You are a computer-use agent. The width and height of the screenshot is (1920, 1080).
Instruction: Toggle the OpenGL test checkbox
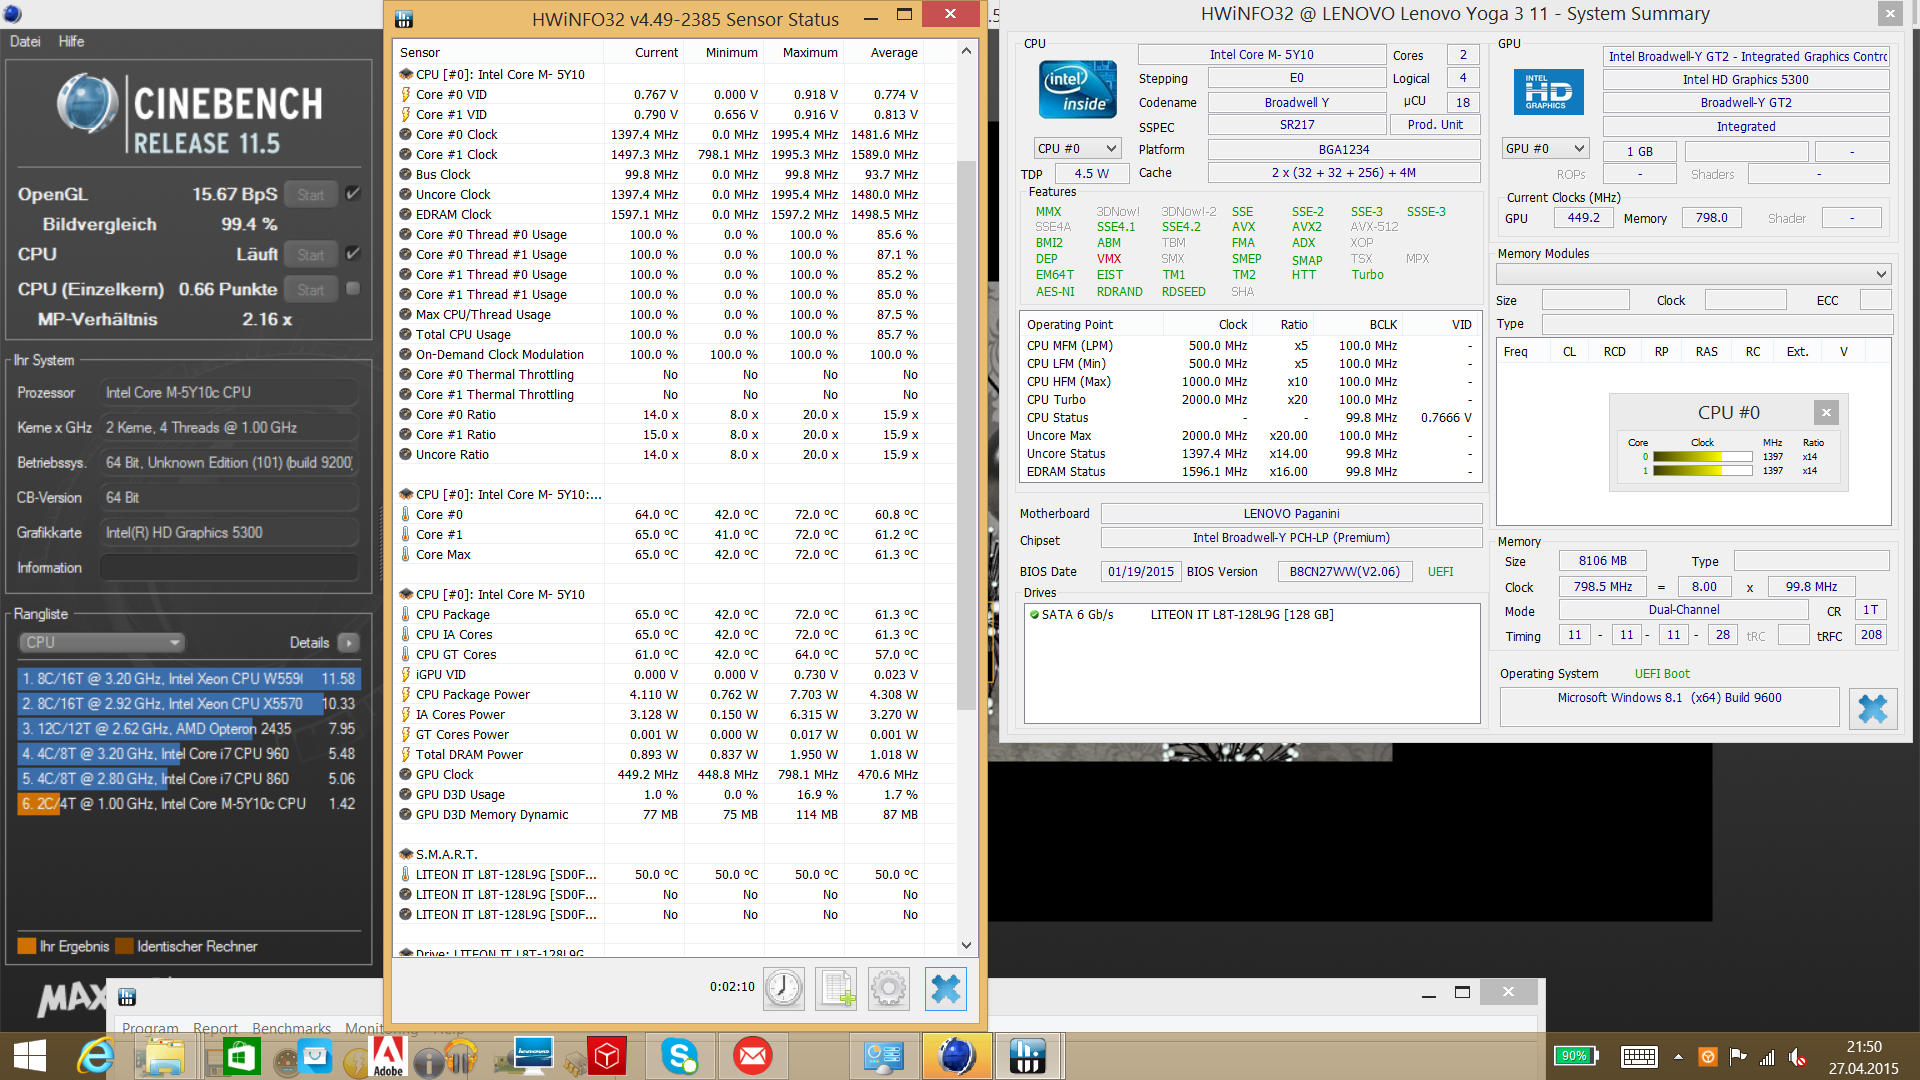click(x=353, y=194)
